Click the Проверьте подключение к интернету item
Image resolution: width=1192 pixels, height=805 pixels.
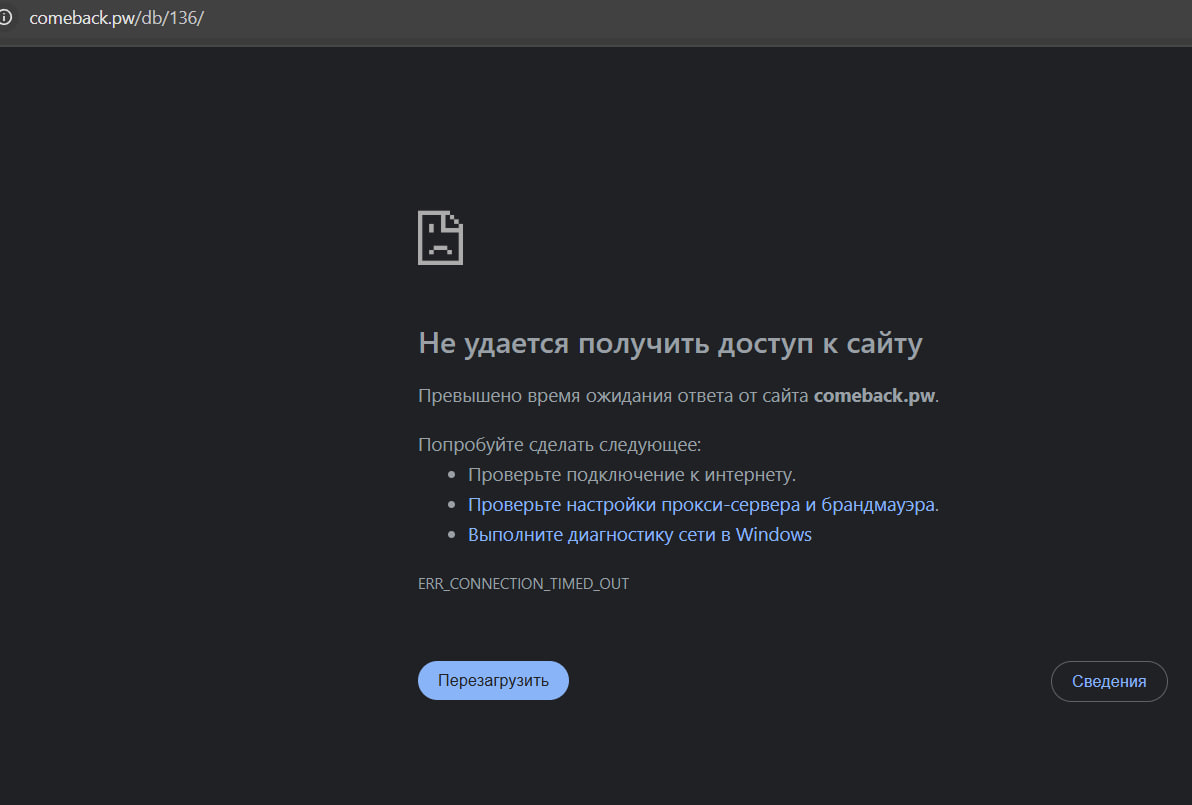coord(631,475)
